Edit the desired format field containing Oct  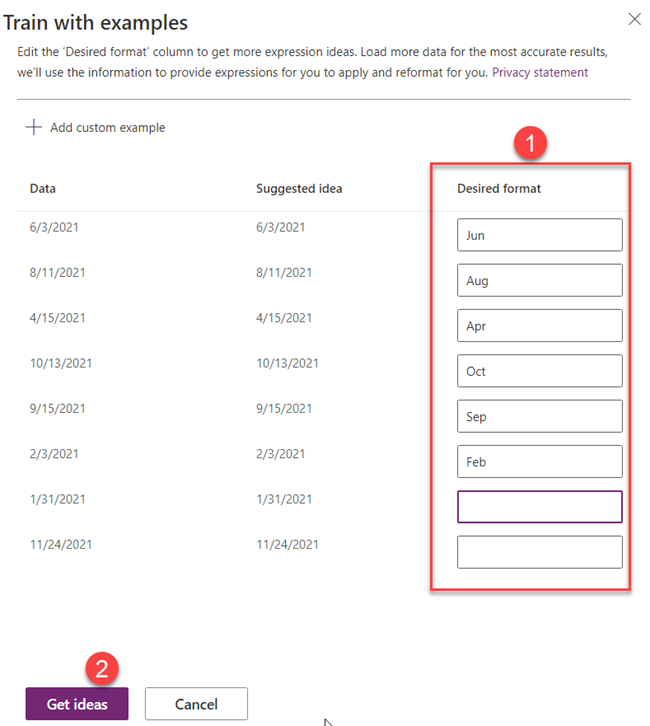[540, 371]
